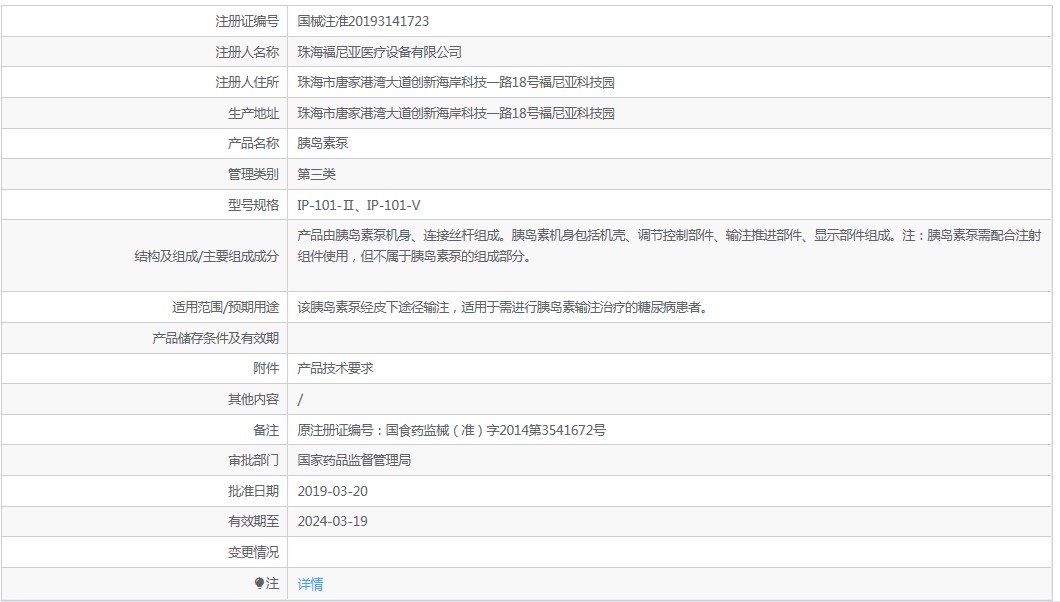
Task: Click the 审批部门 label
Action: (253, 460)
